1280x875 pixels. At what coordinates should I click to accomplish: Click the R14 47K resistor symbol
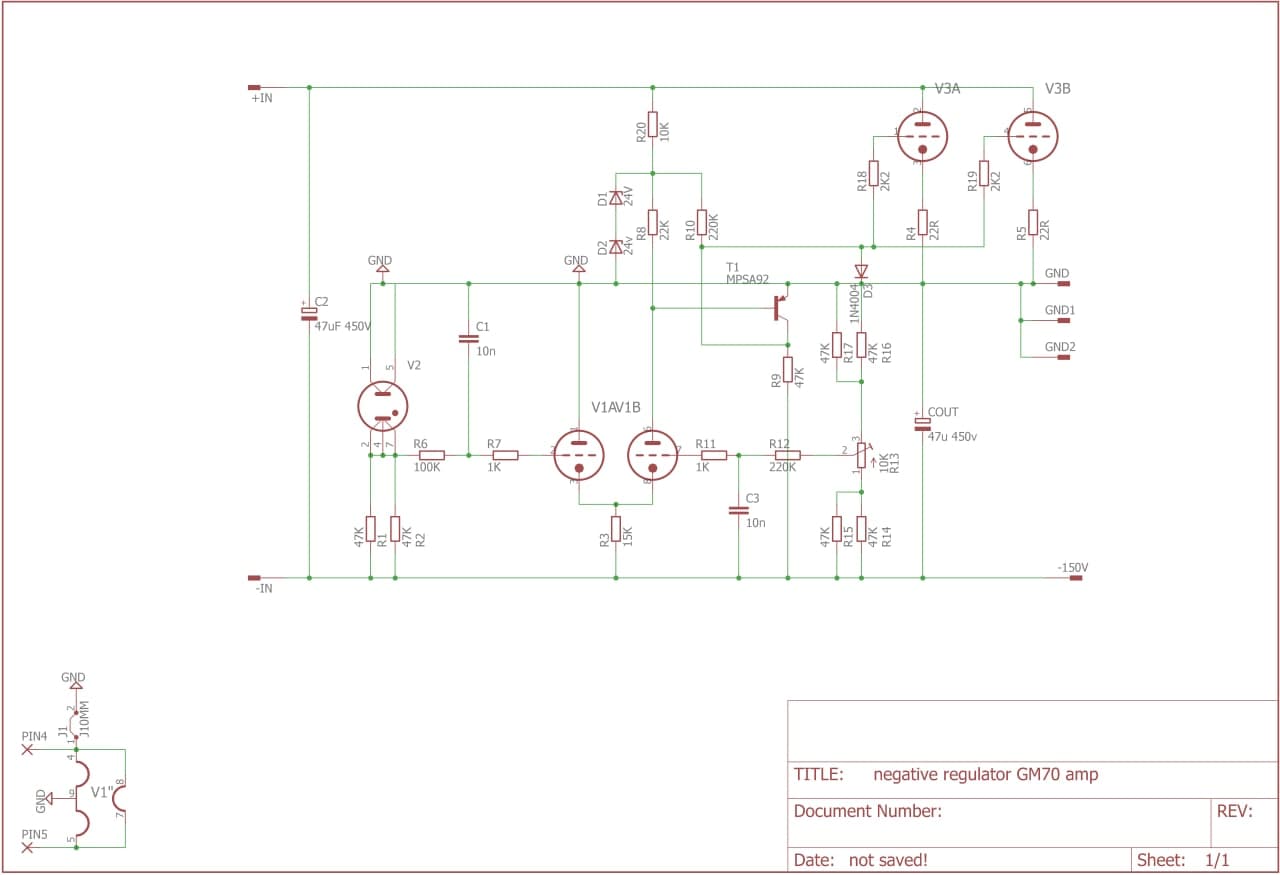pos(861,528)
